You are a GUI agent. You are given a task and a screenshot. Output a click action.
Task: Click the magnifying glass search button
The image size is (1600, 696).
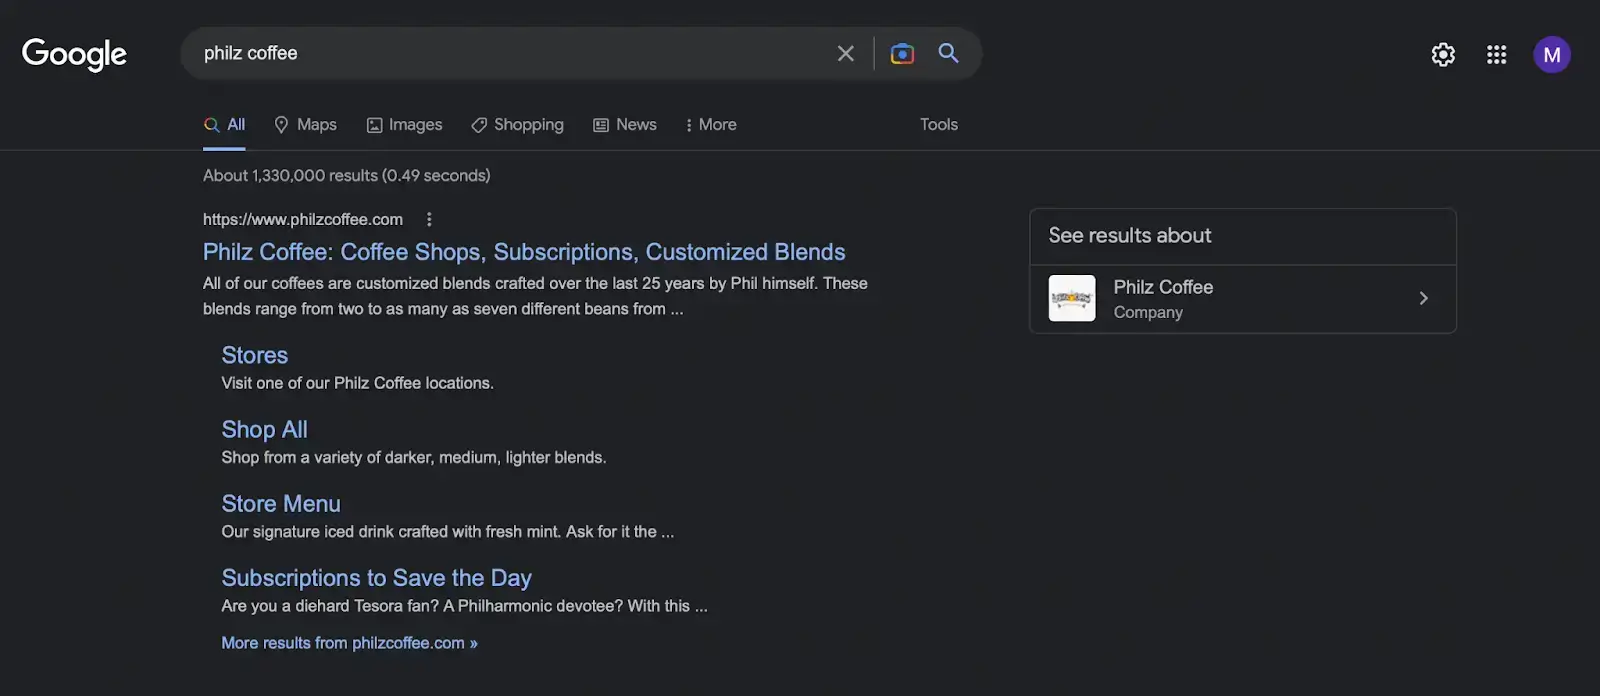(948, 53)
